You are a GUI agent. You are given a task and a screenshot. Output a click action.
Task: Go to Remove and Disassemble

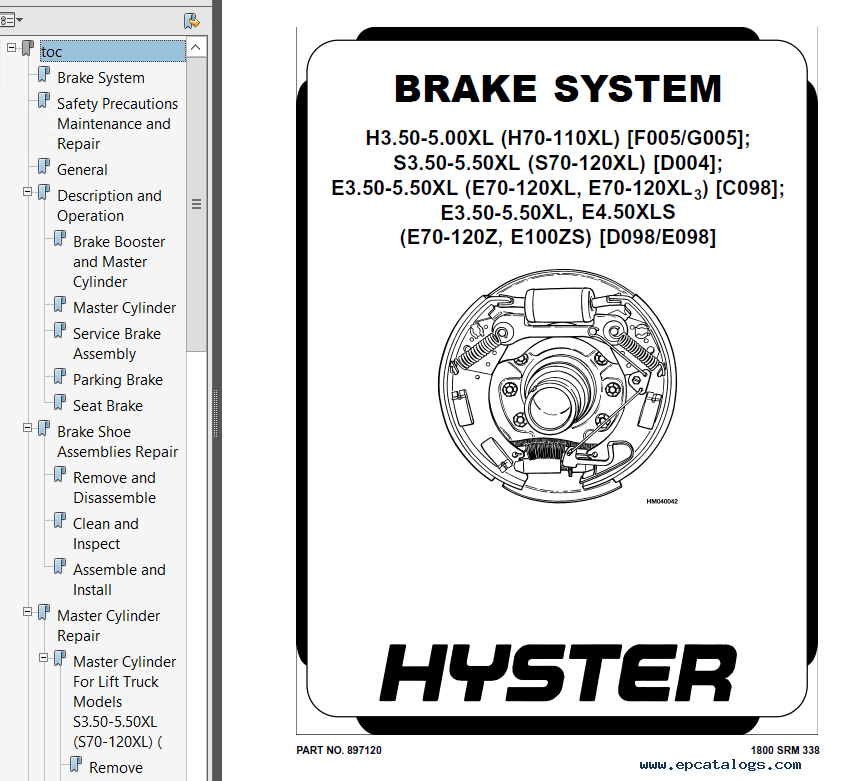[x=114, y=488]
